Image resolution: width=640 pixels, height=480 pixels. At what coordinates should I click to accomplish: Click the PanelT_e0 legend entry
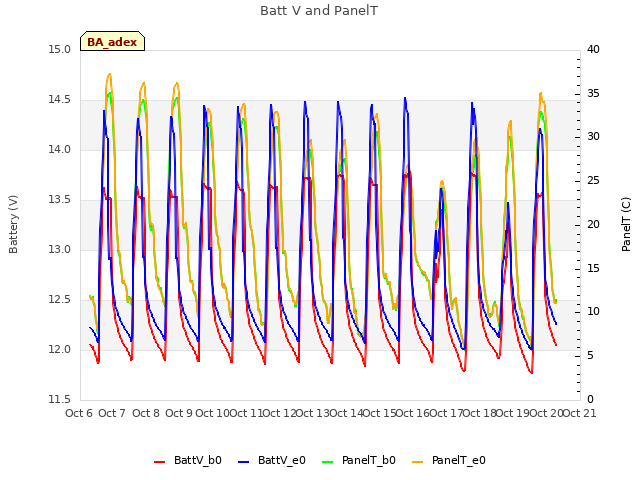tap(449, 460)
